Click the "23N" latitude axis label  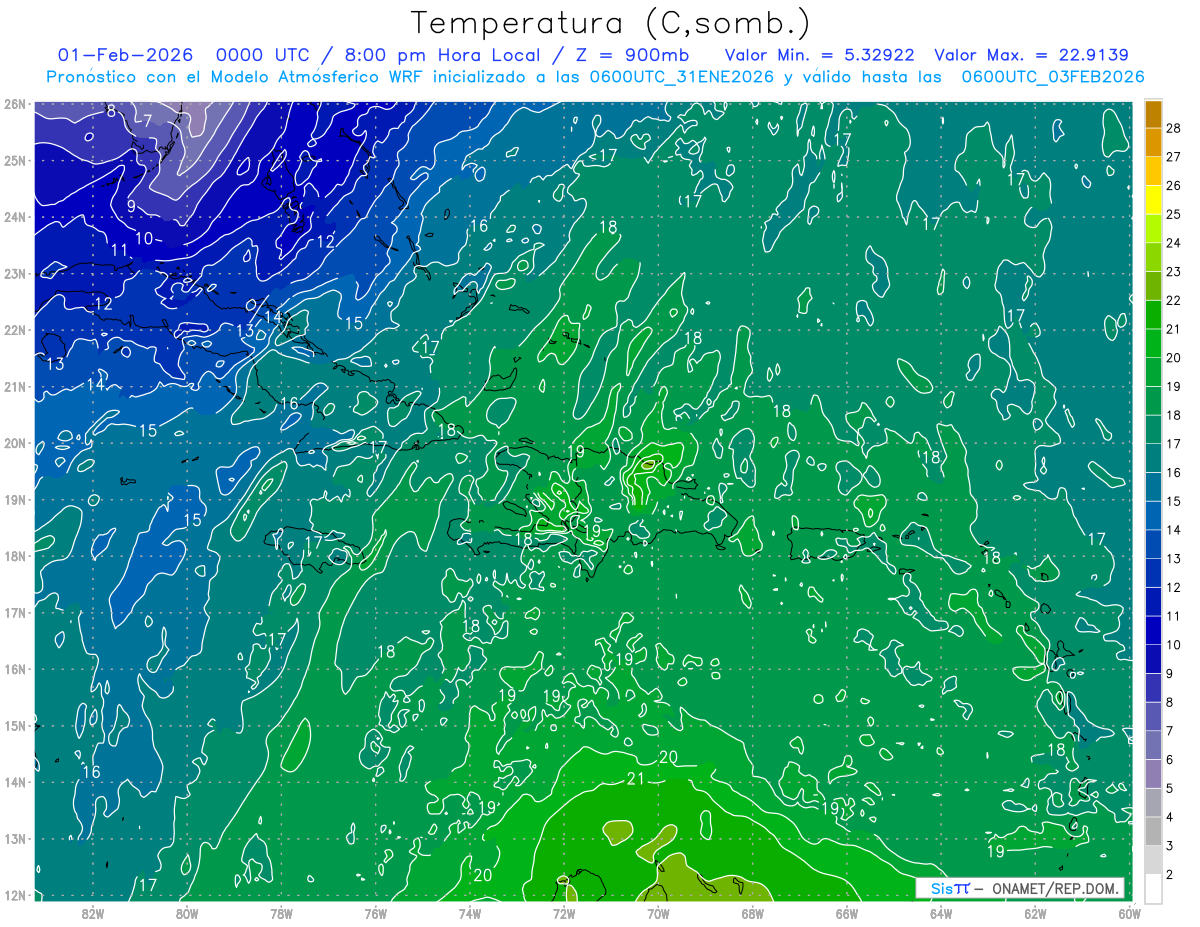pos(15,273)
